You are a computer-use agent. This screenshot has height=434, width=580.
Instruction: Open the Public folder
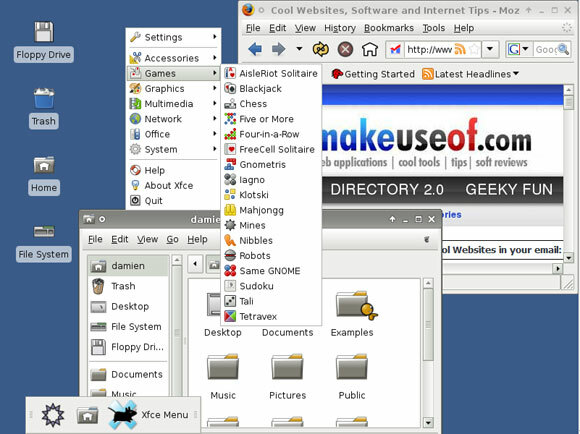352,377
